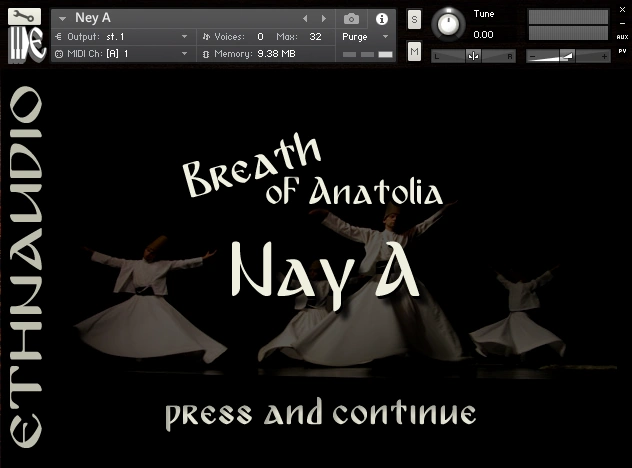The height and width of the screenshot is (468, 632).
Task: Open the snapshot camera view
Action: click(351, 19)
